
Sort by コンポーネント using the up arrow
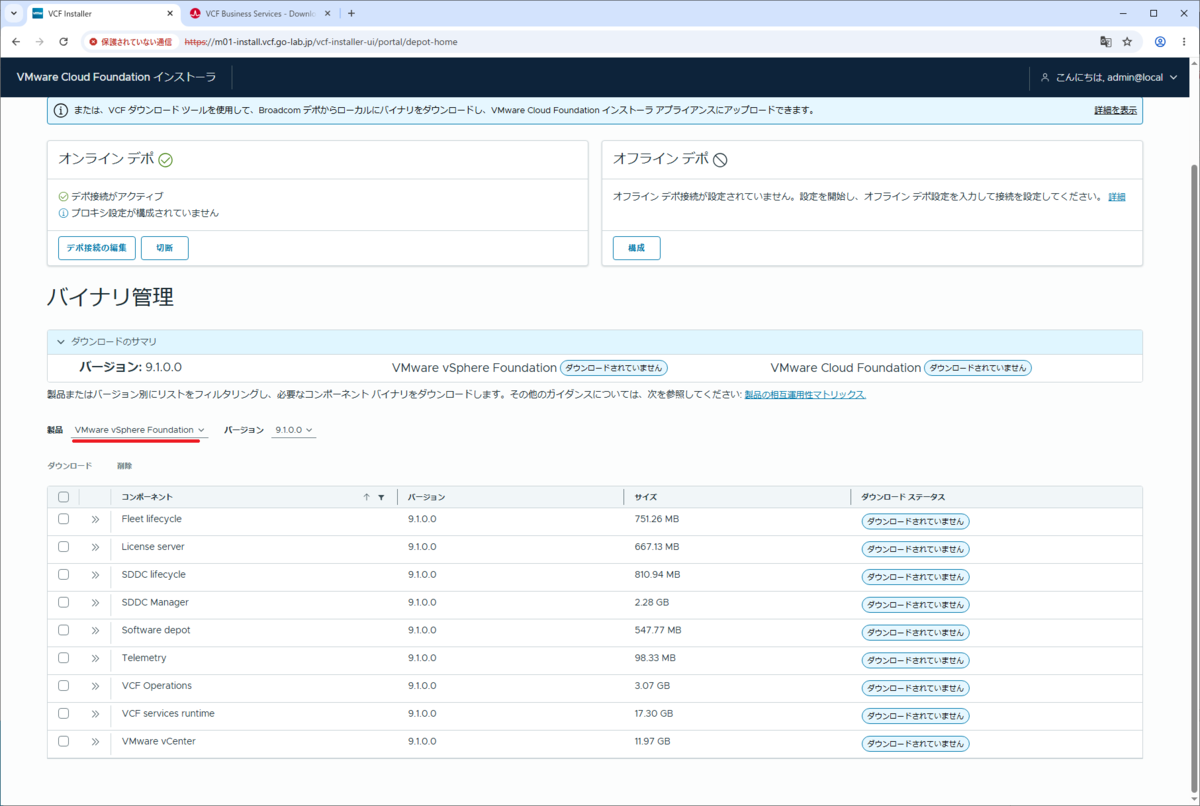(367, 497)
